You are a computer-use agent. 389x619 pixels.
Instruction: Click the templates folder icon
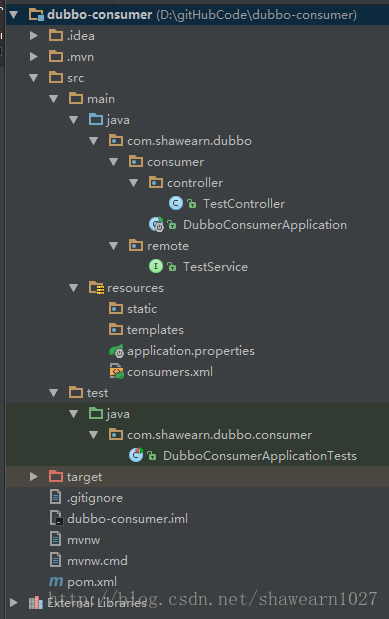116,329
